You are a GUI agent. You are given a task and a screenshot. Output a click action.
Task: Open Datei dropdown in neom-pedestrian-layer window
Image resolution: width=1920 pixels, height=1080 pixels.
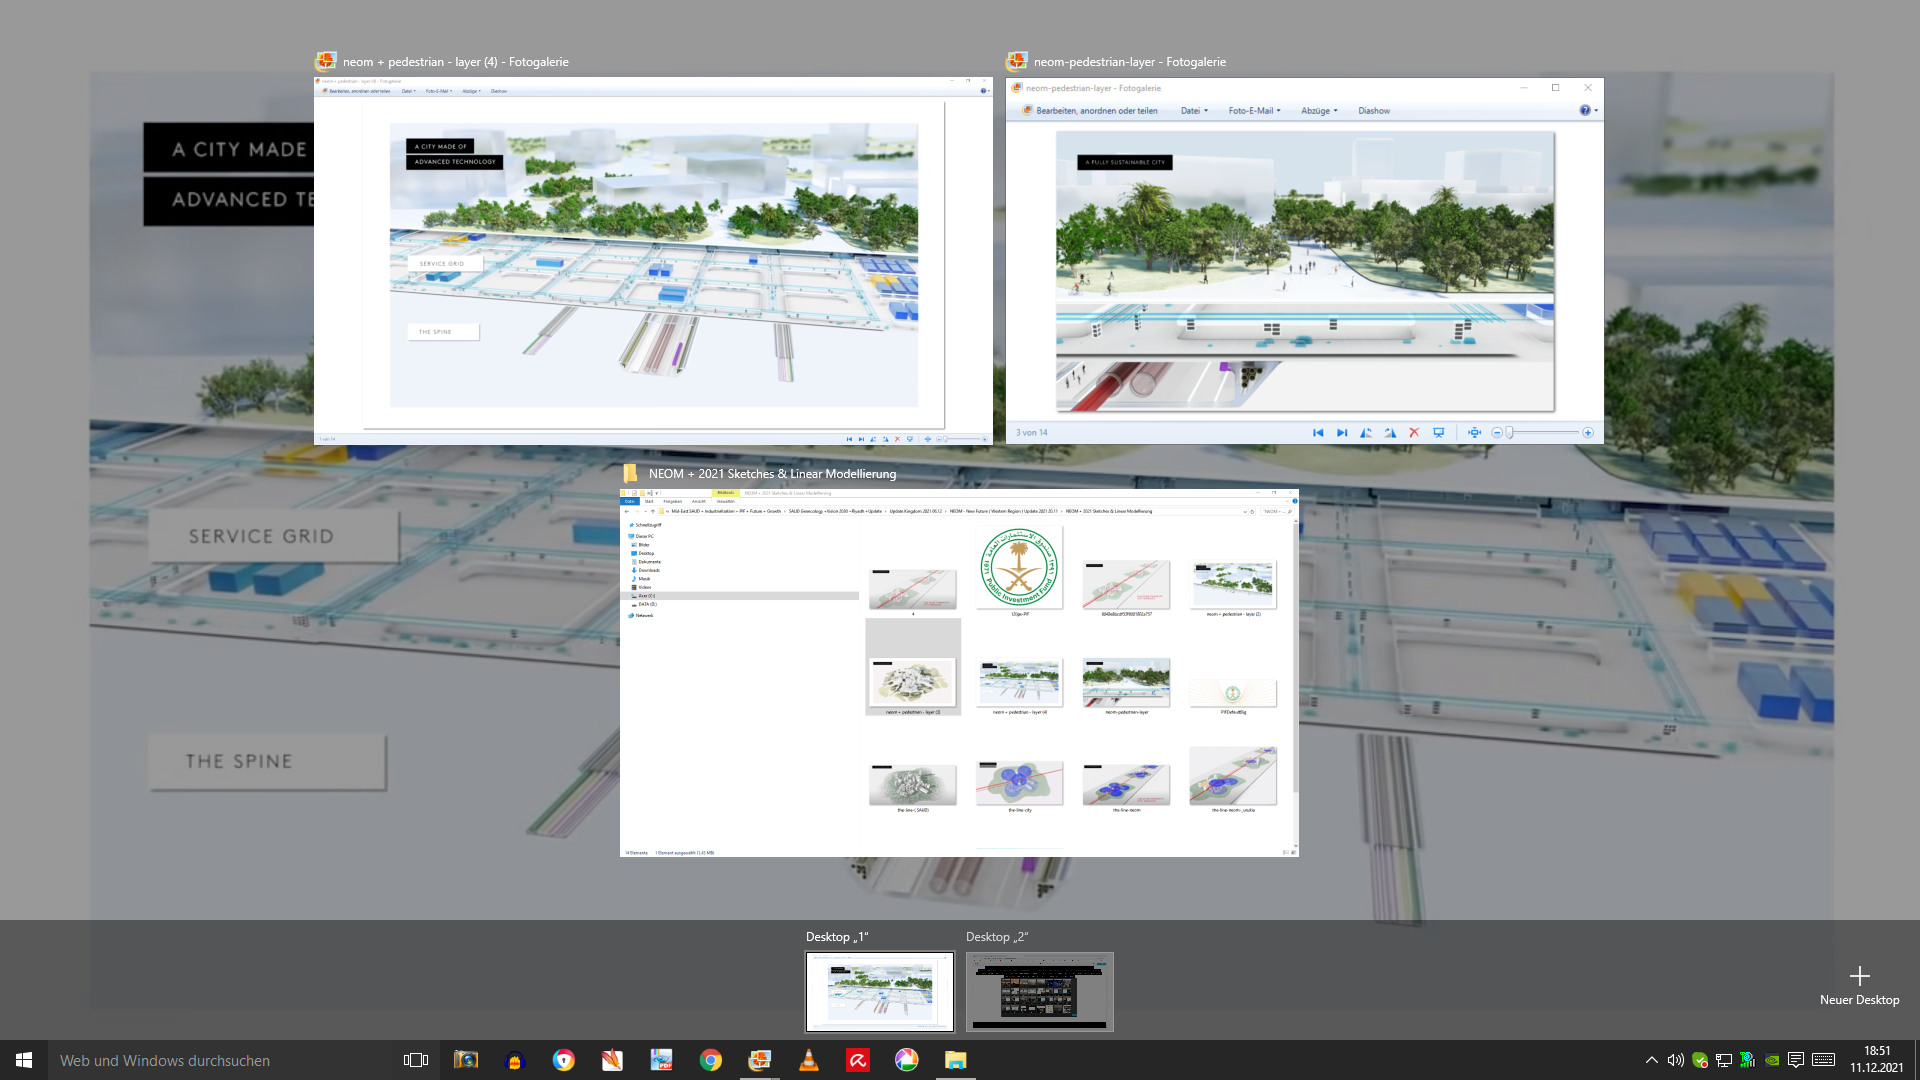coord(1194,111)
